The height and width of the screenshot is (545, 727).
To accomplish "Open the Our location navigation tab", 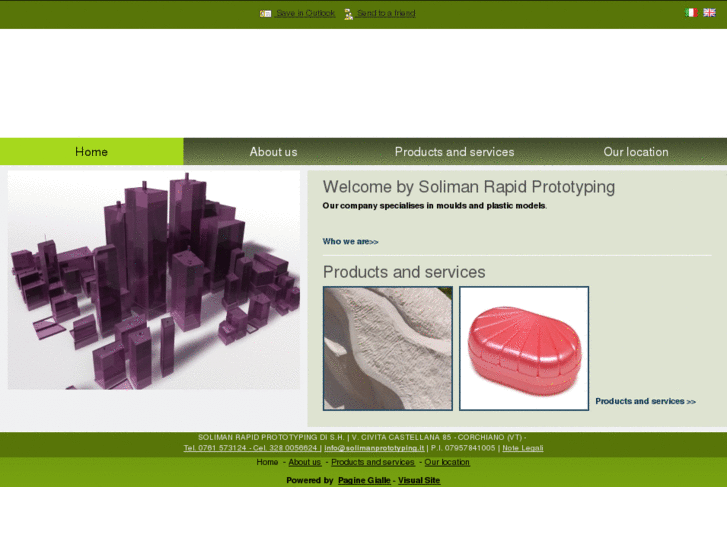I will pyautogui.click(x=636, y=152).
